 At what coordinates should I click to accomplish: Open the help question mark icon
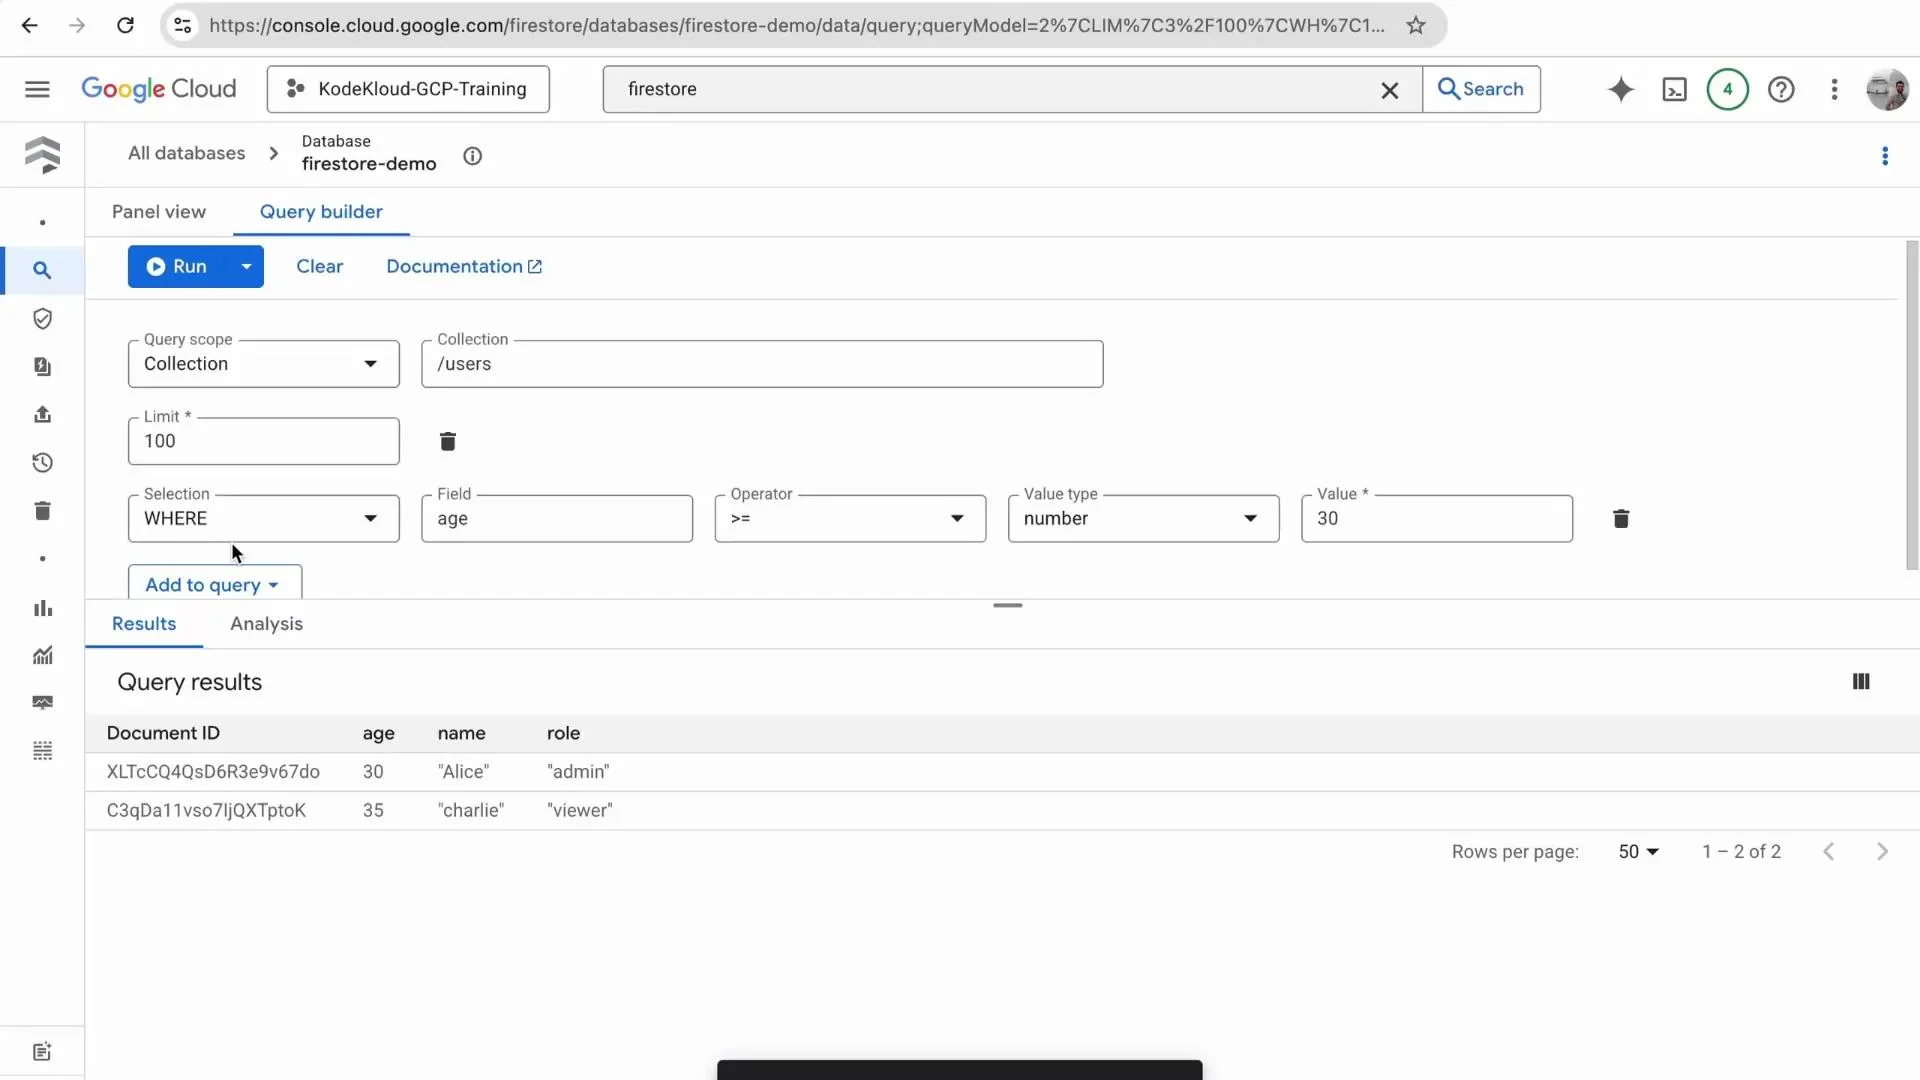point(1781,89)
